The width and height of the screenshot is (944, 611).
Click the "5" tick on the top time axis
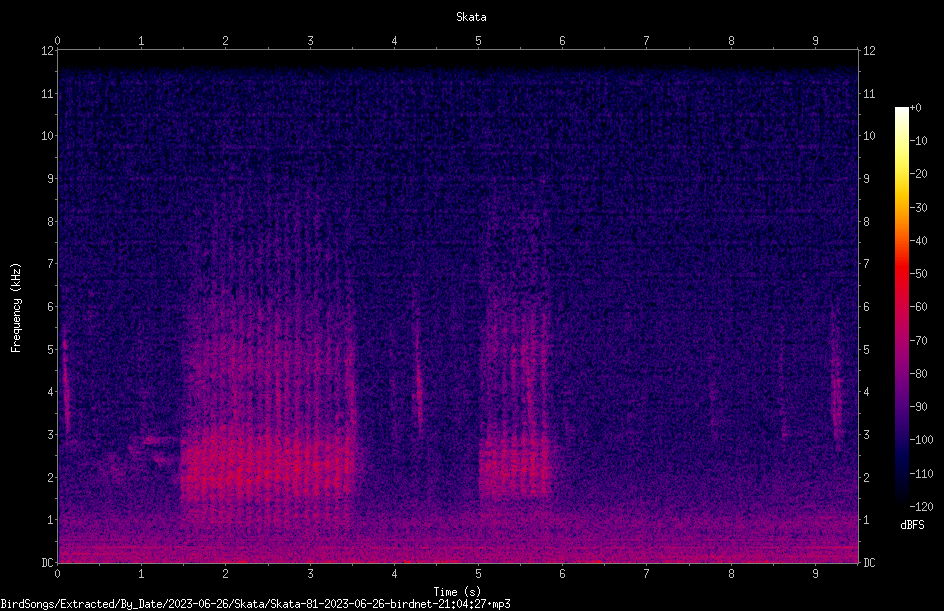(479, 41)
